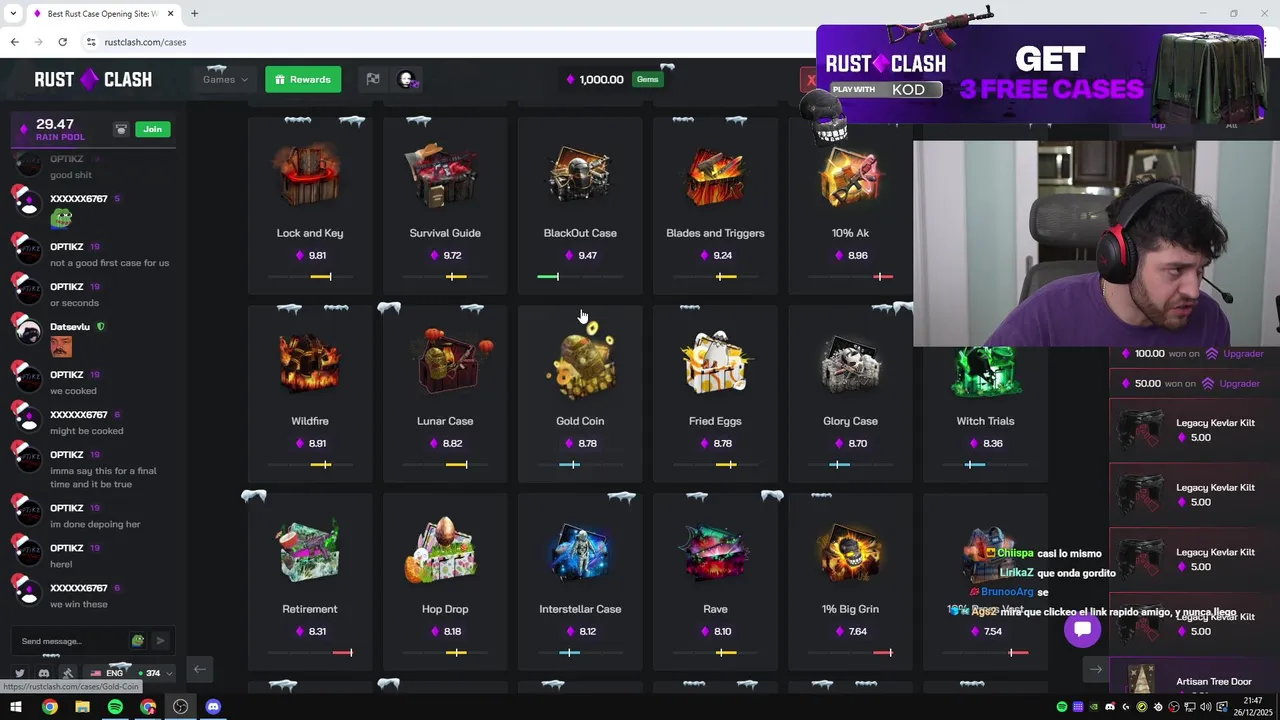
Task: Open the Discord link icon below chat
Action: coord(44,673)
